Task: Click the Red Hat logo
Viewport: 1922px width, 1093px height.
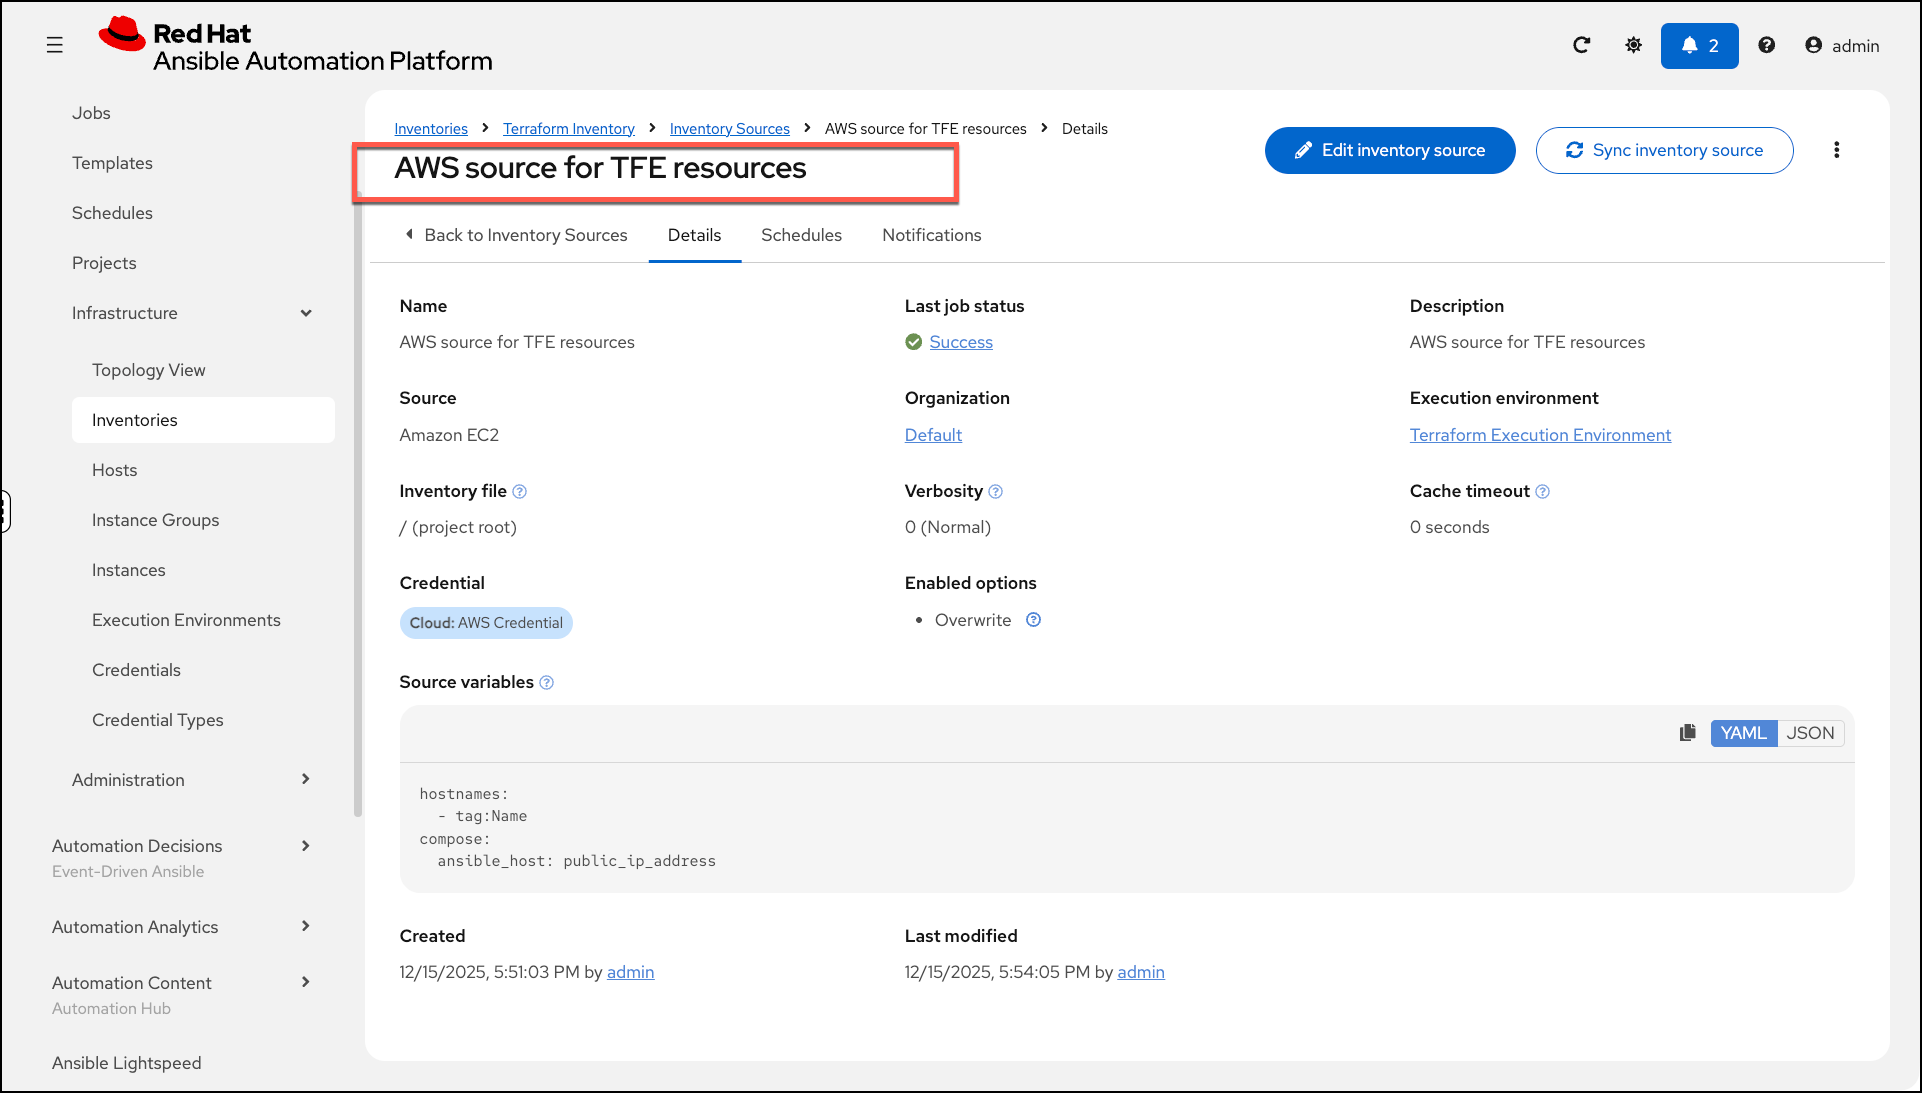Action: pos(295,46)
